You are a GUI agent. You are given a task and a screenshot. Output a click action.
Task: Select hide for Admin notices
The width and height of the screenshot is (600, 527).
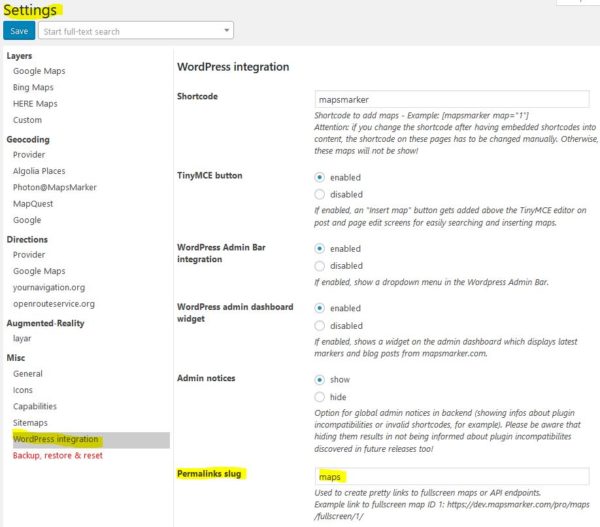tap(320, 397)
